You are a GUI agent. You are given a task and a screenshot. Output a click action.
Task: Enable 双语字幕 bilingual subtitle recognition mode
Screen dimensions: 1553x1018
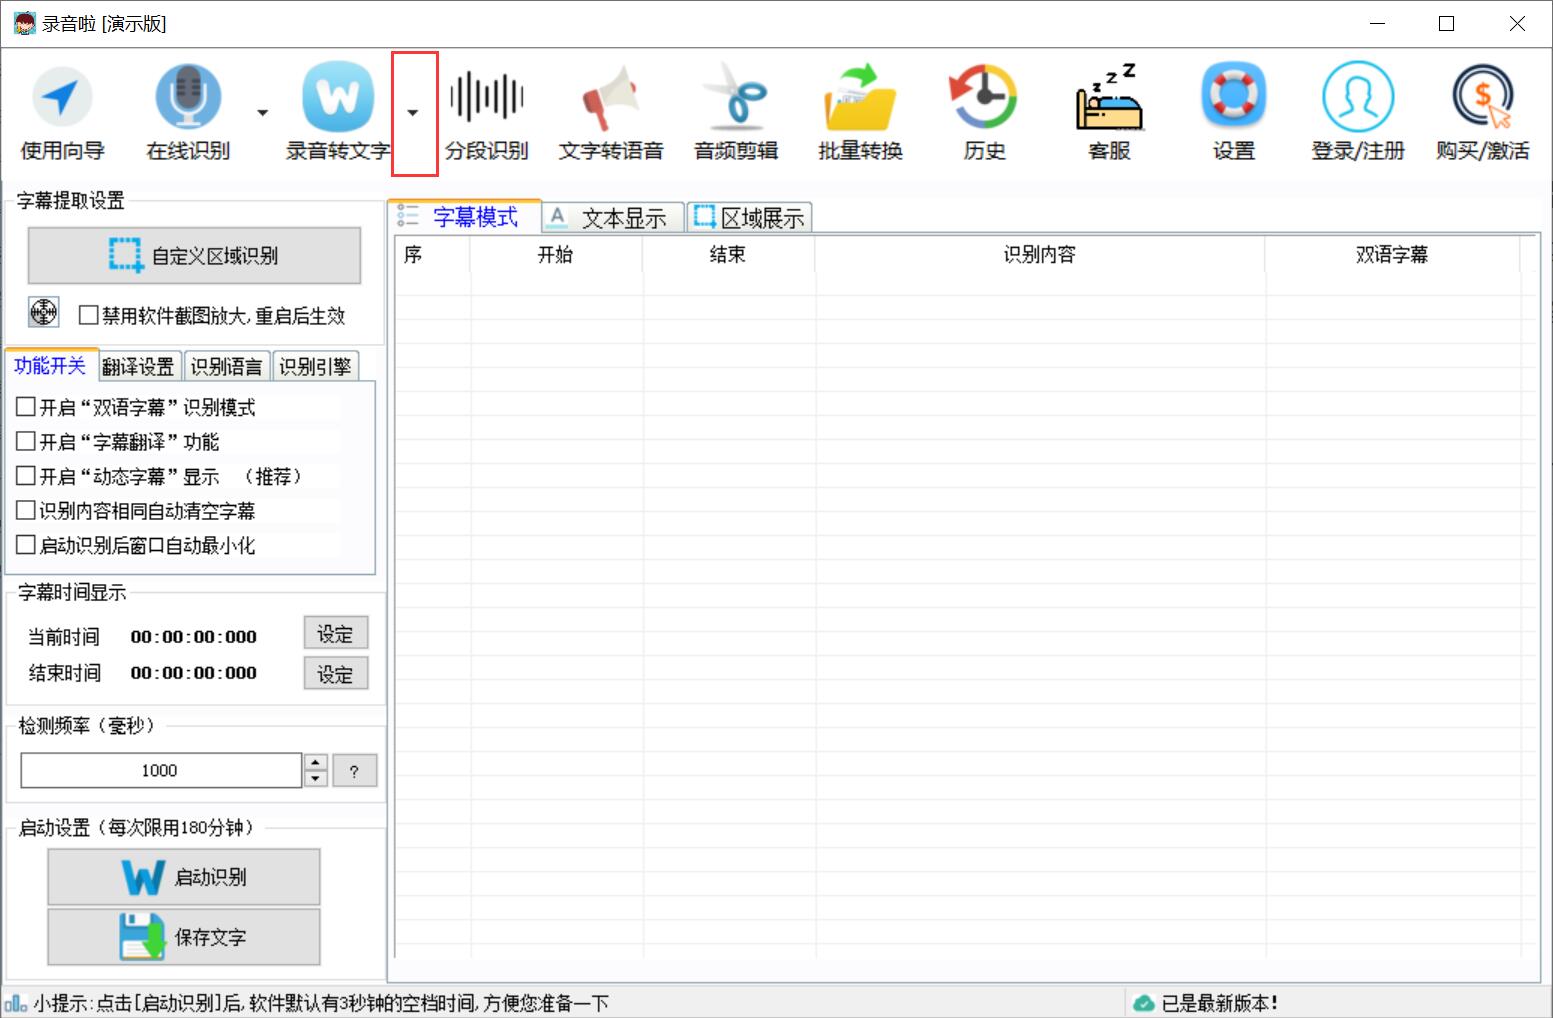coord(26,406)
